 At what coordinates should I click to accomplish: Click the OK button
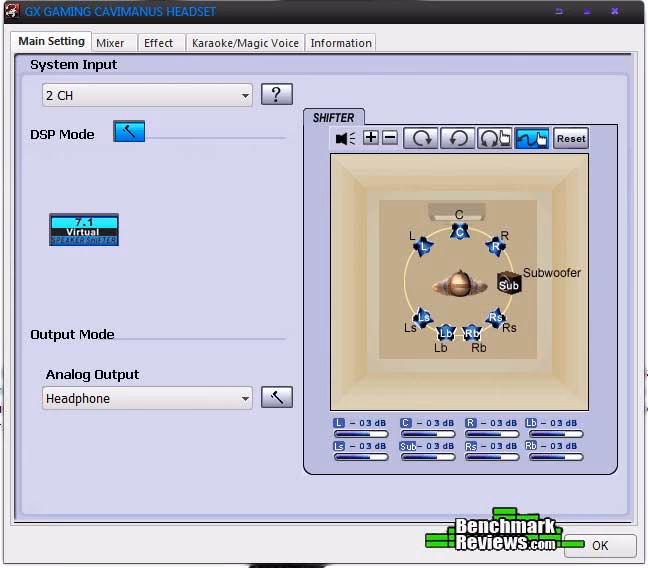click(600, 546)
